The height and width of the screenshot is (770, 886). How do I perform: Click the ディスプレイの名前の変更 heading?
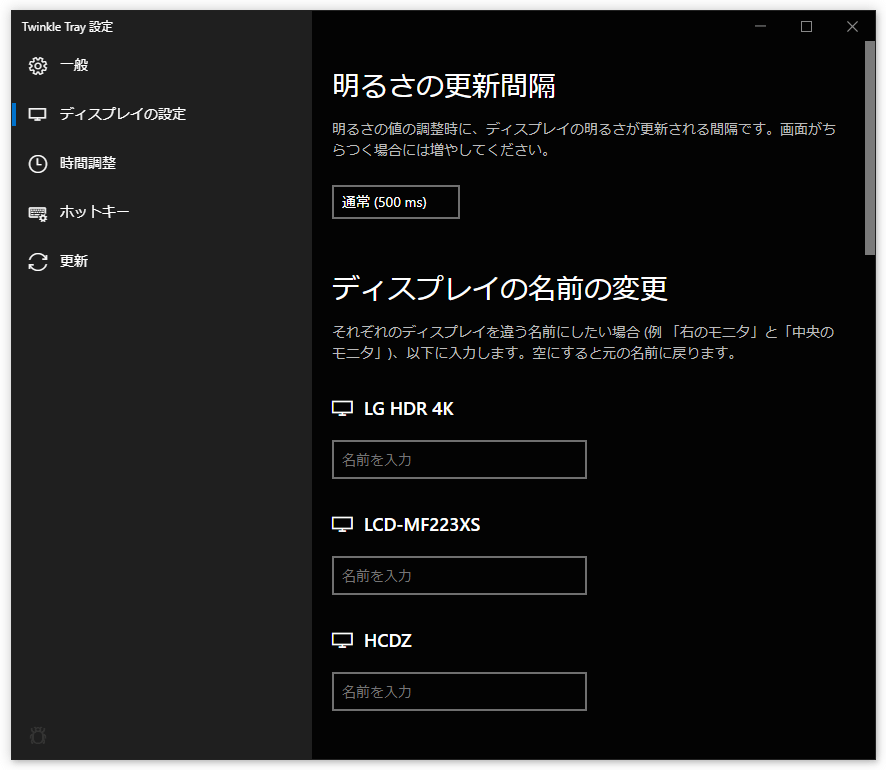click(500, 288)
